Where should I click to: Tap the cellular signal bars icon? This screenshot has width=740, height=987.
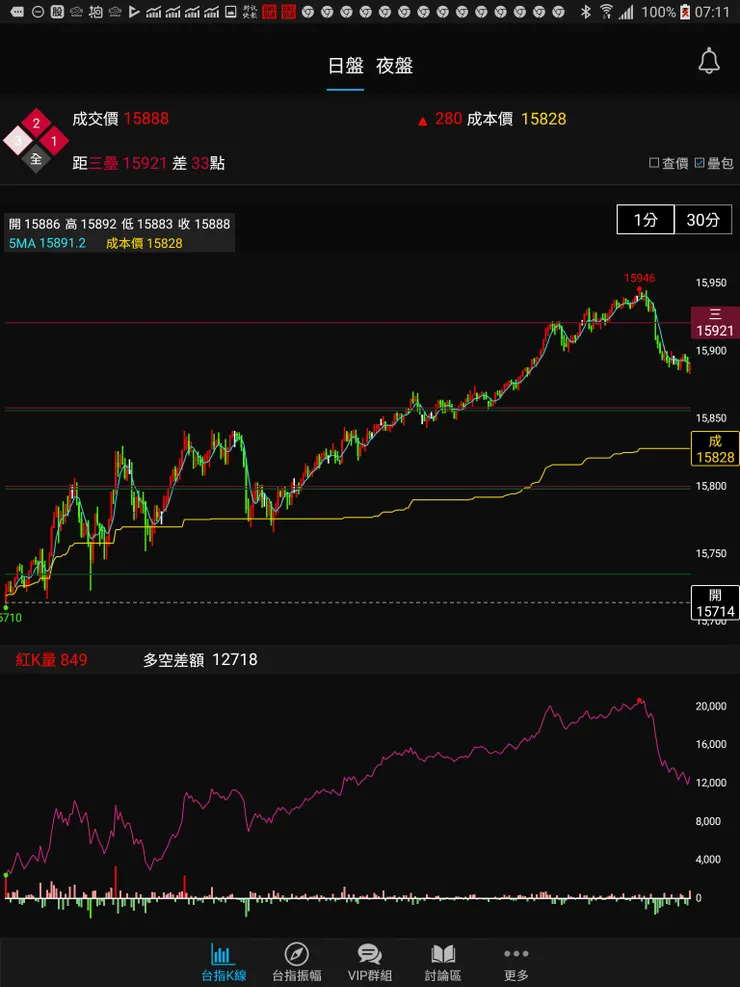point(625,11)
